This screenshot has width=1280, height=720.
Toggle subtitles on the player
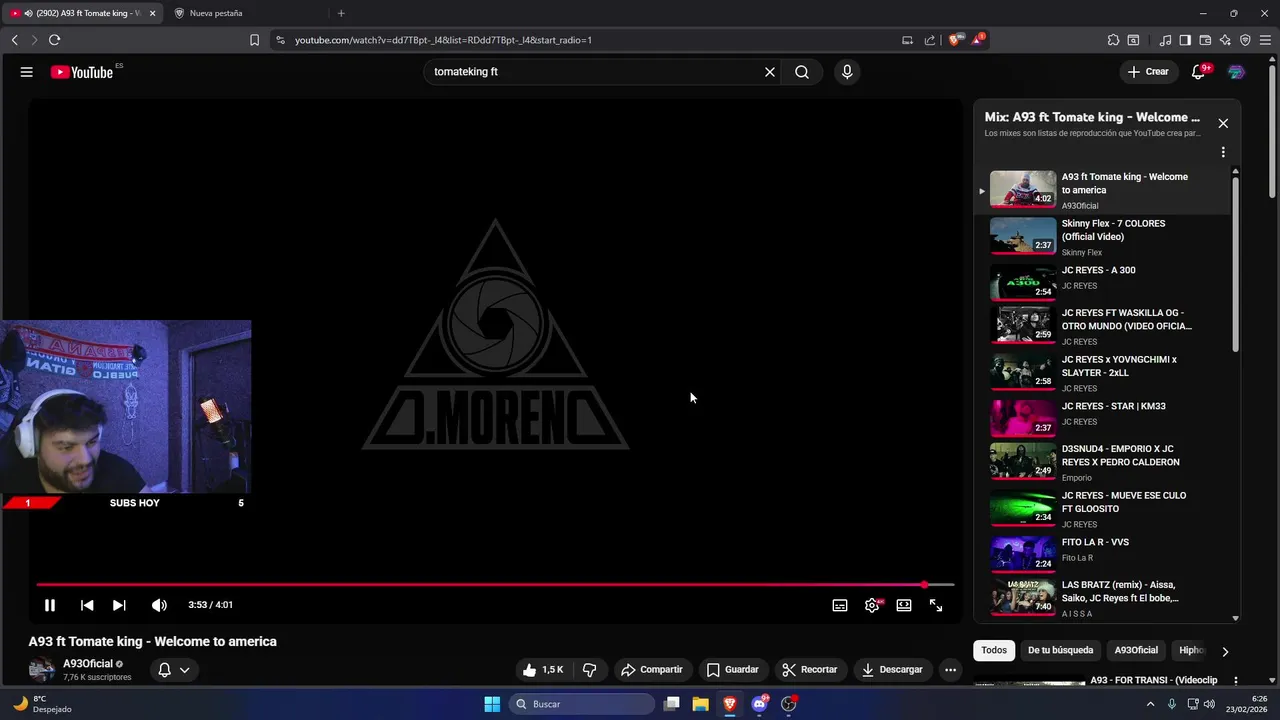tap(840, 605)
